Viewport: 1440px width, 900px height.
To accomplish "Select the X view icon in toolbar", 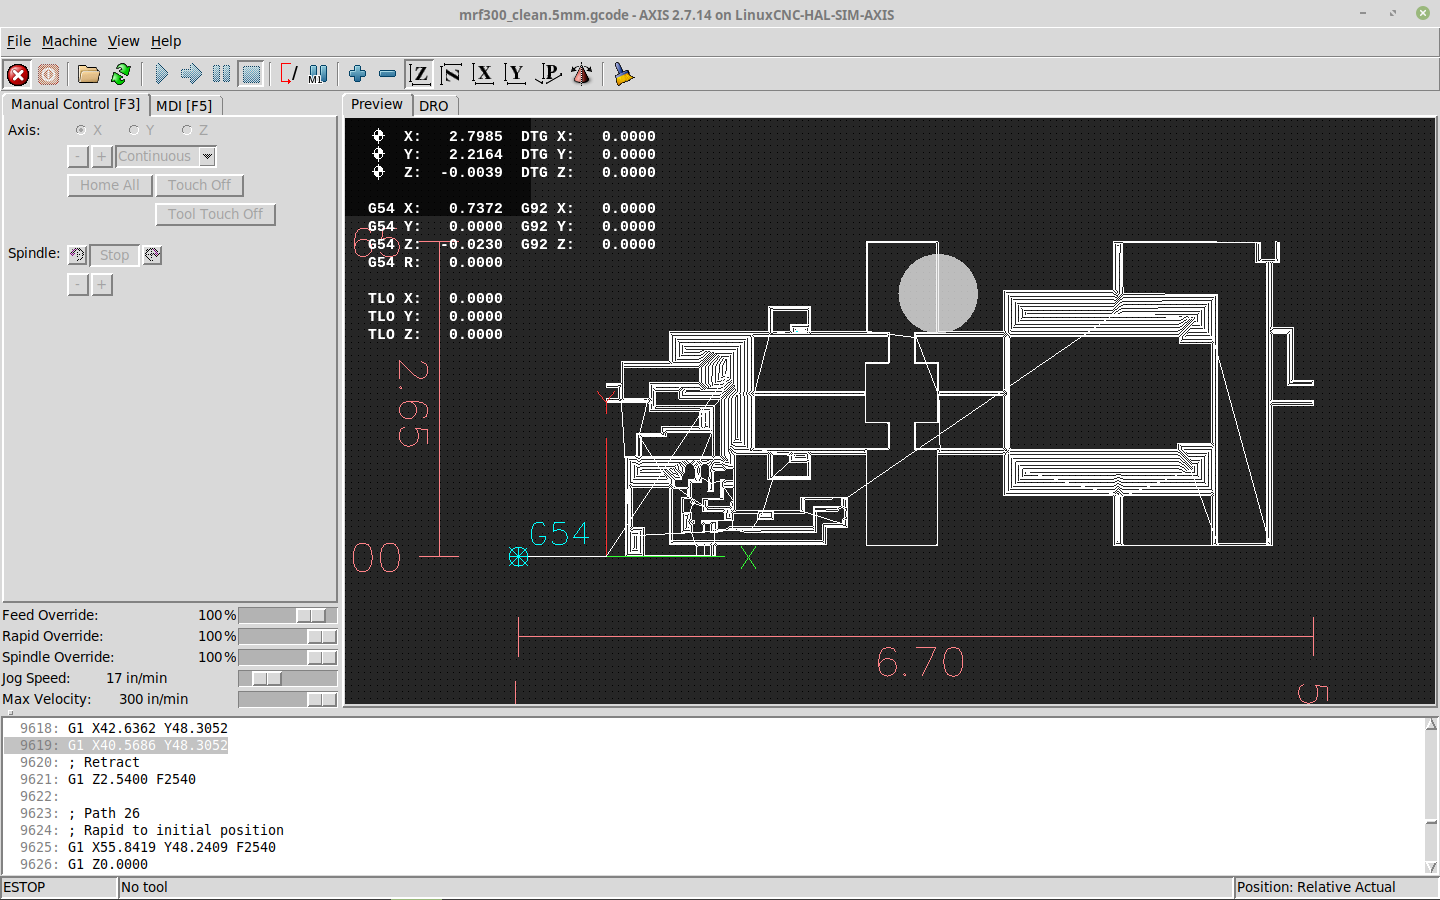I will coord(483,74).
